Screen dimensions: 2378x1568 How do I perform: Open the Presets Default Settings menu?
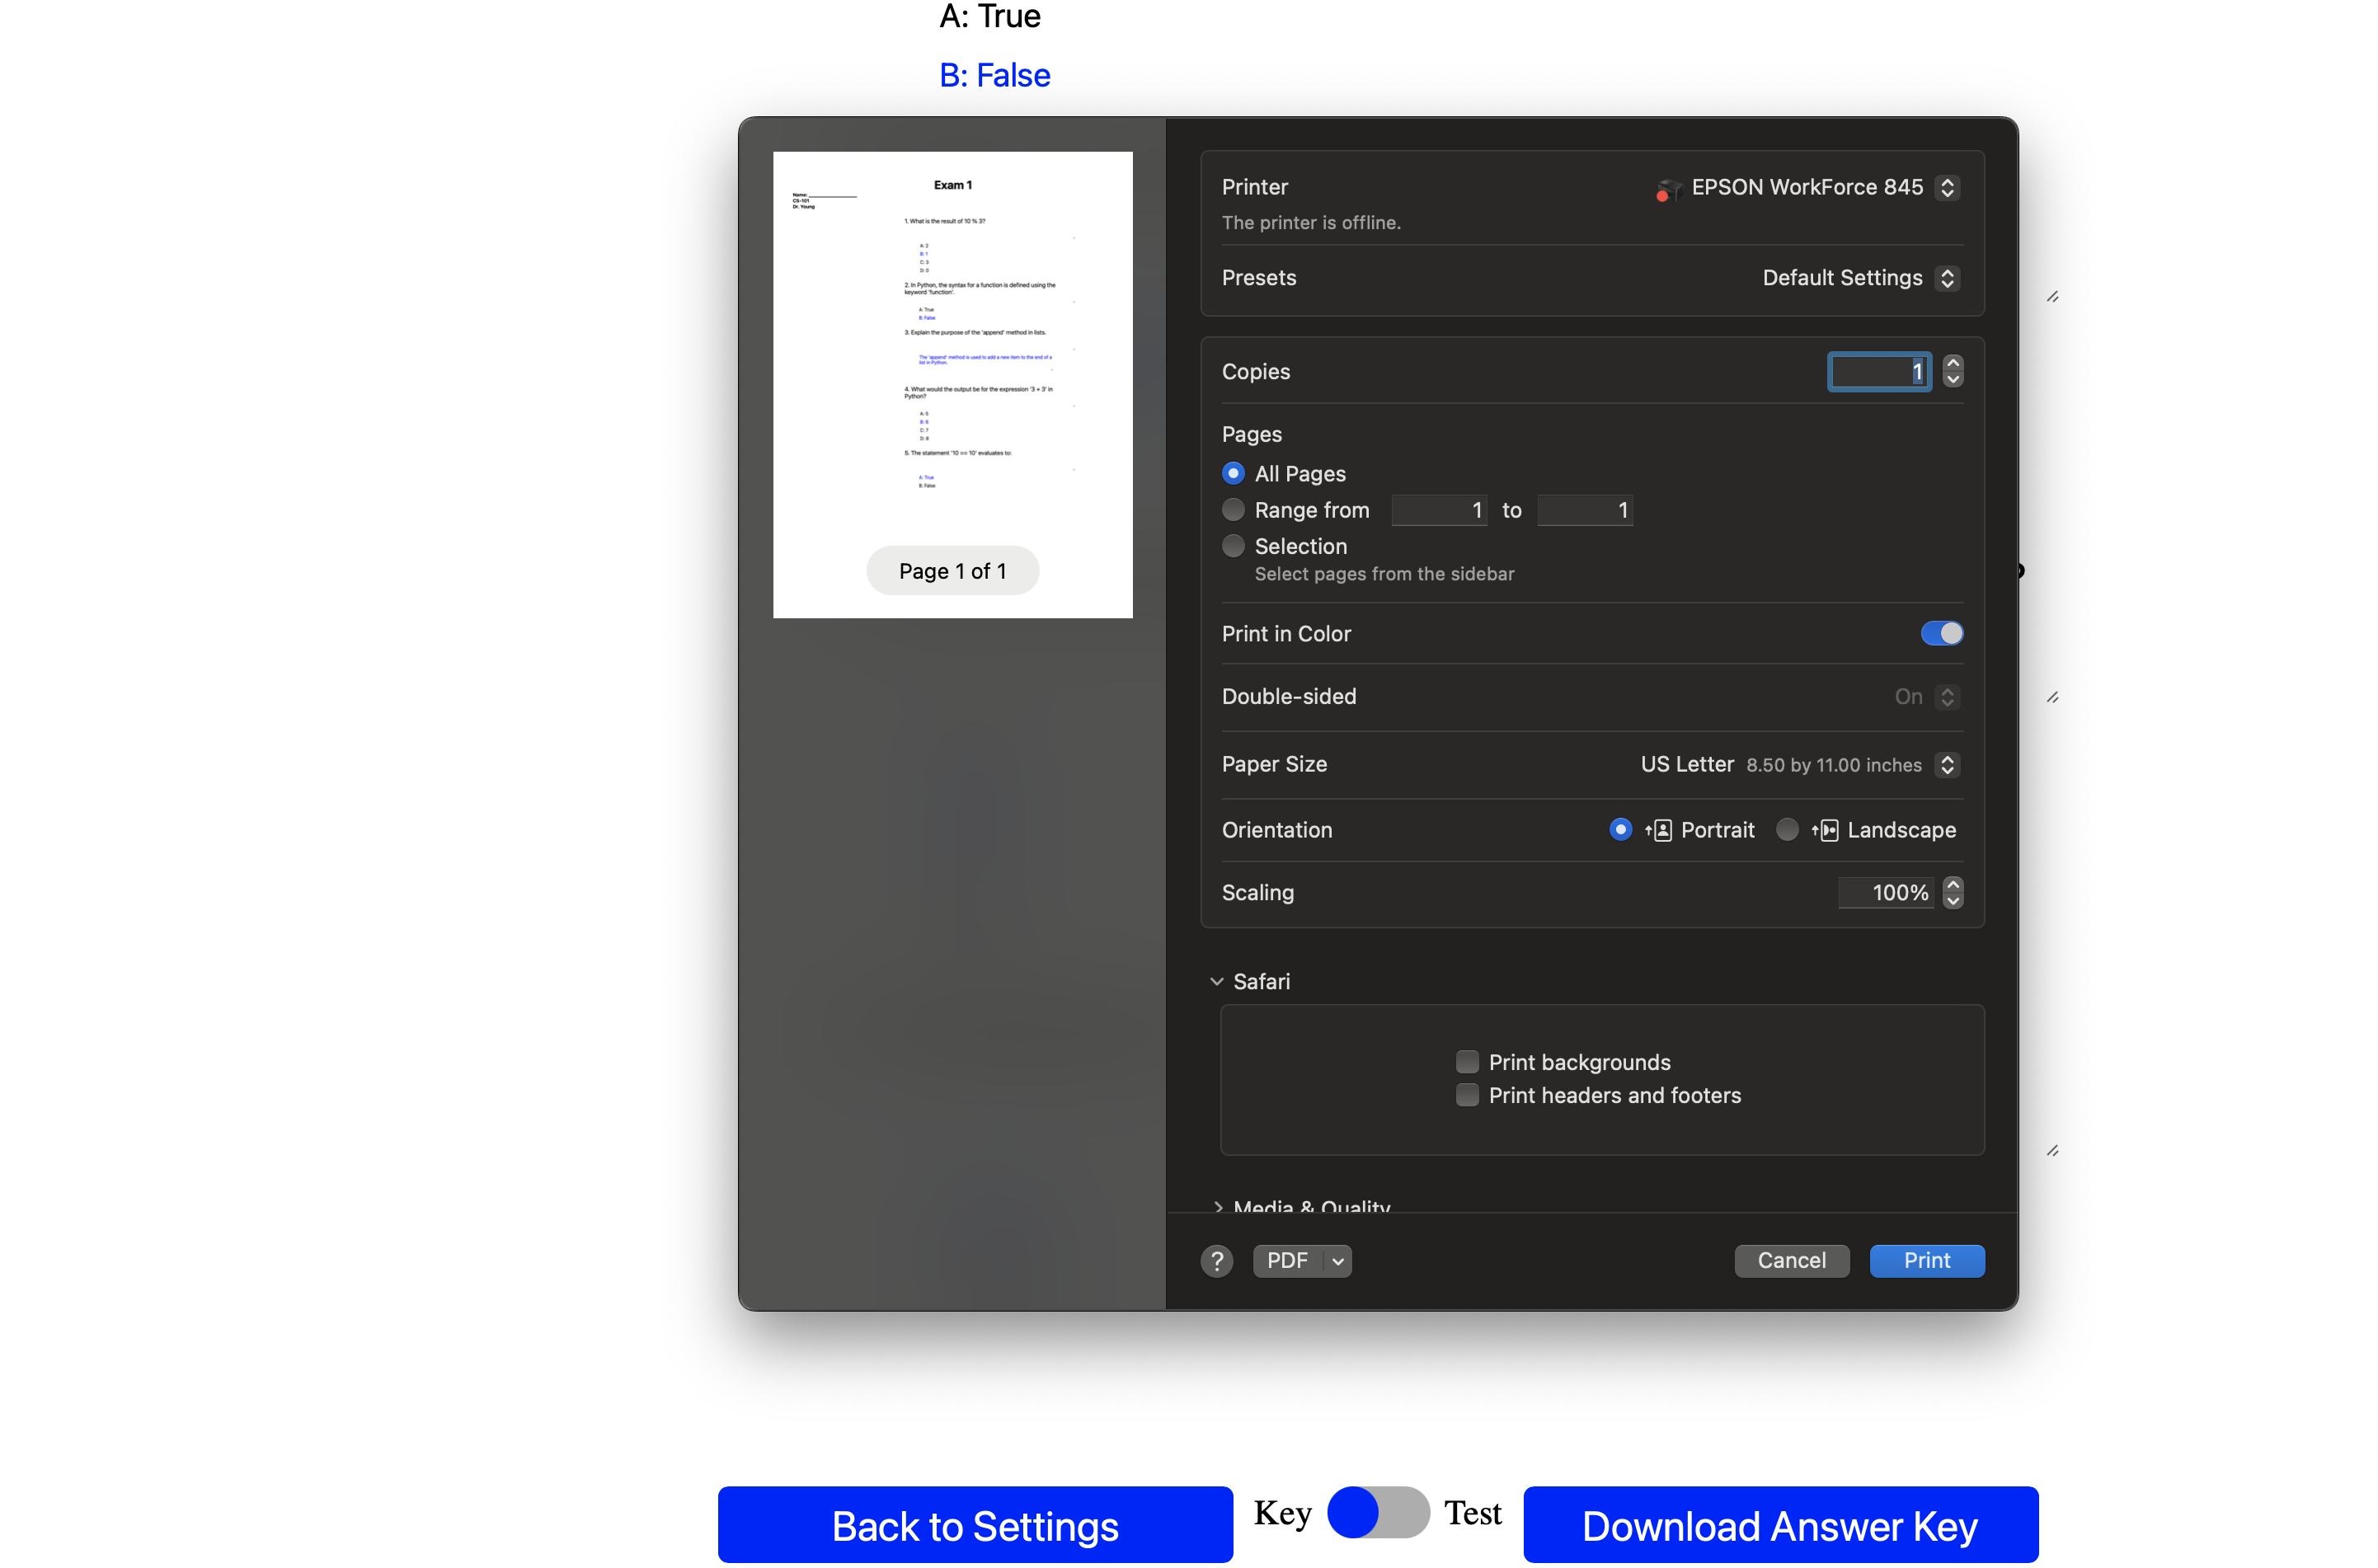1946,278
